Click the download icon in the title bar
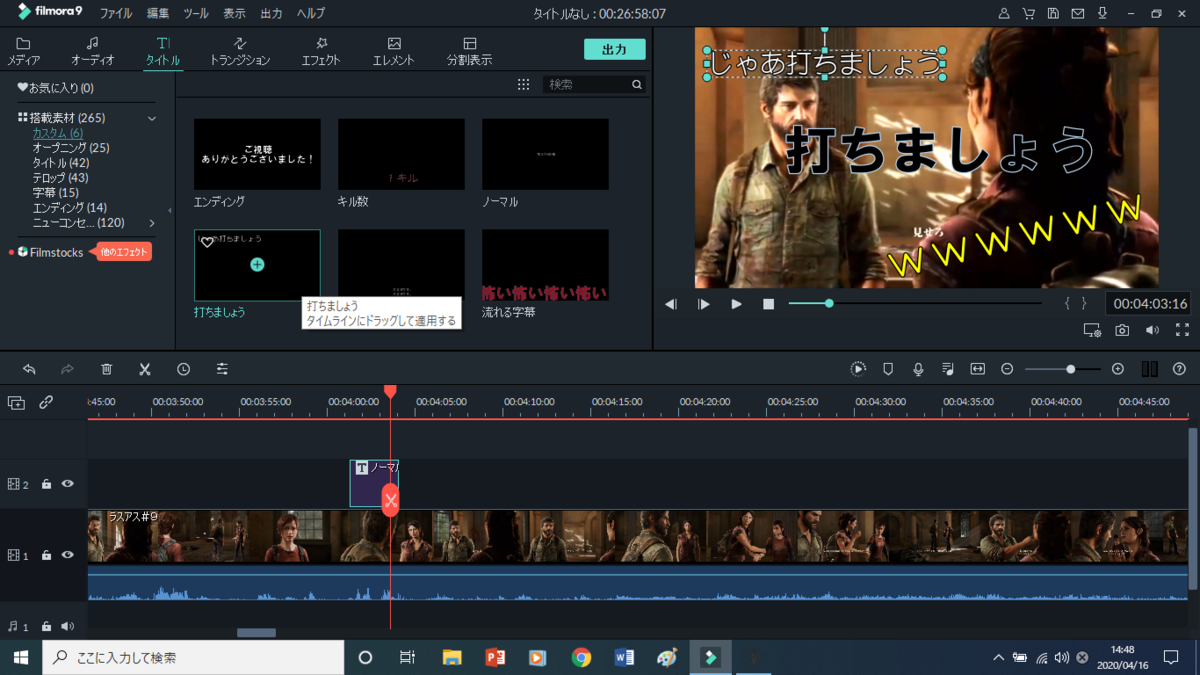Screen dimensions: 1200x675 (1103, 14)
